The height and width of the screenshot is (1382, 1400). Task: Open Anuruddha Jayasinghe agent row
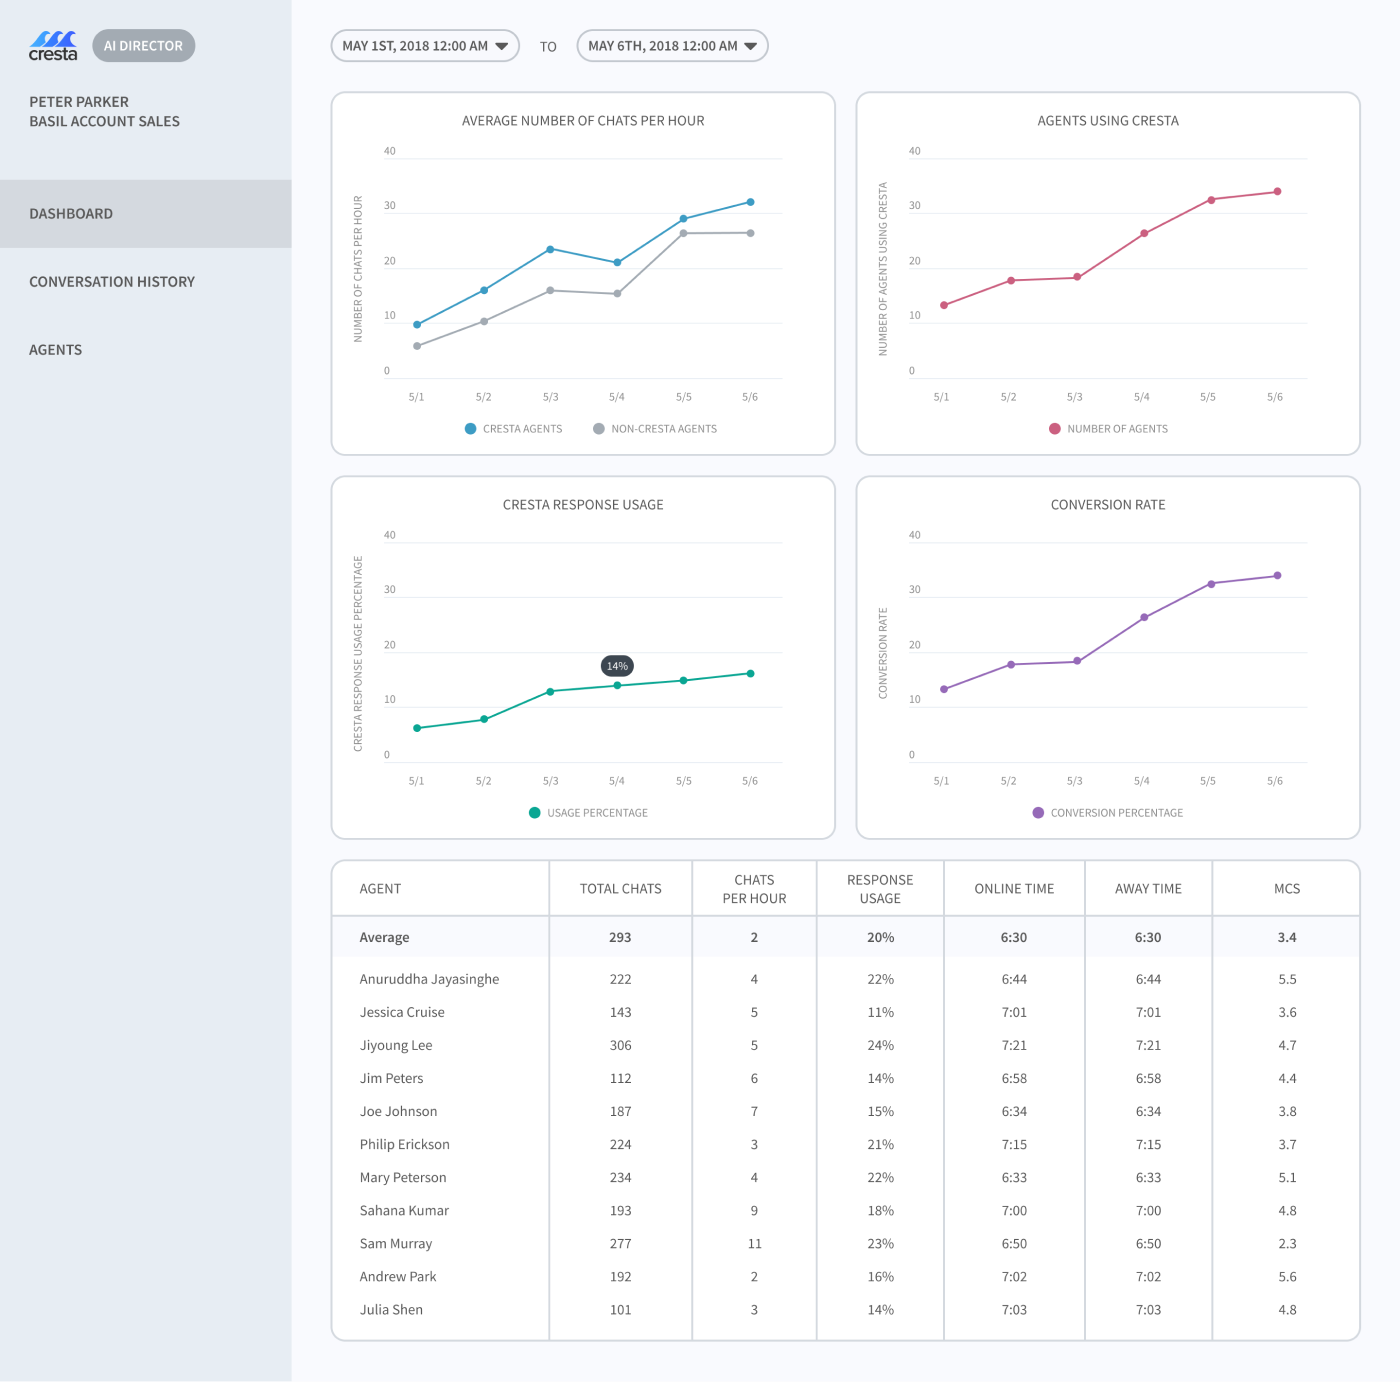[429, 979]
